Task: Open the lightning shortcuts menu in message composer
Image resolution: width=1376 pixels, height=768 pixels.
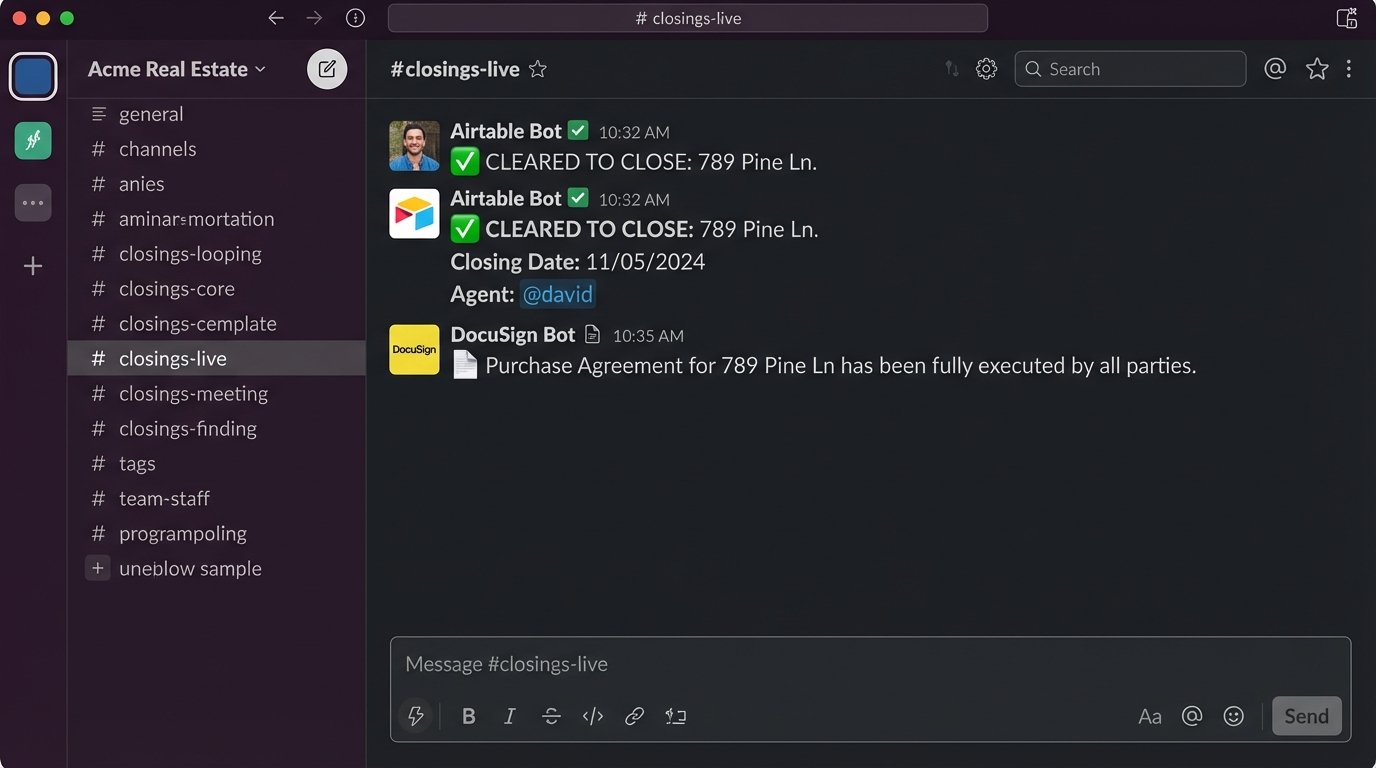Action: point(415,716)
